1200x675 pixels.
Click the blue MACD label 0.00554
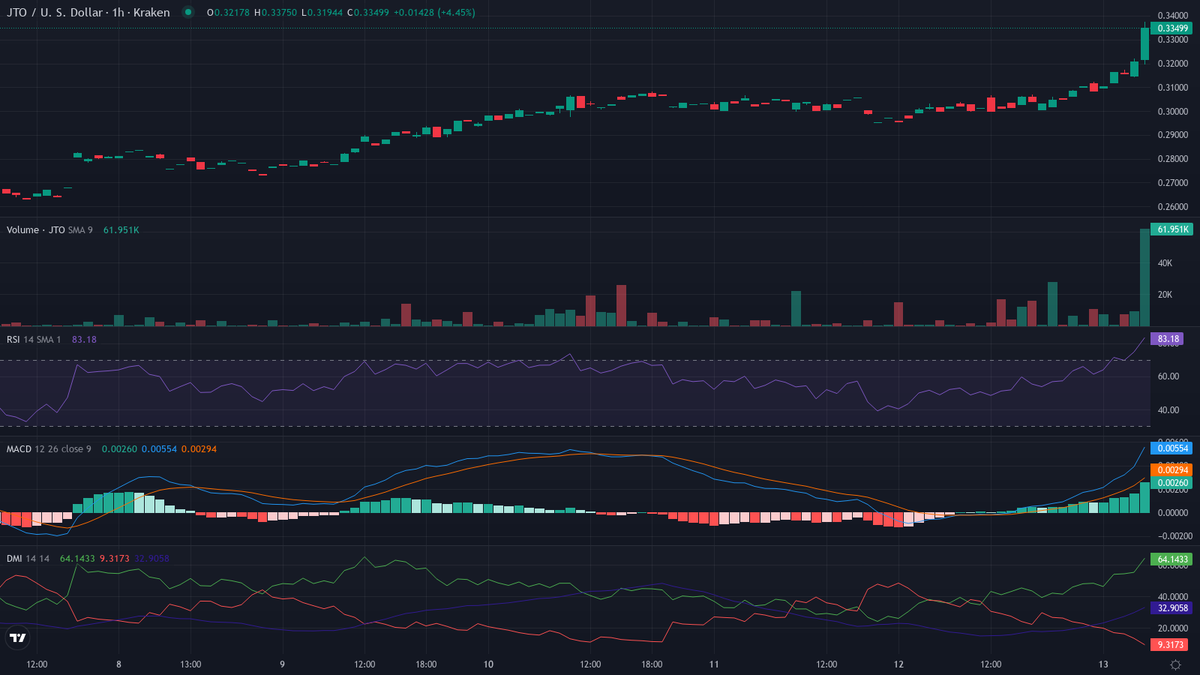pos(1171,449)
